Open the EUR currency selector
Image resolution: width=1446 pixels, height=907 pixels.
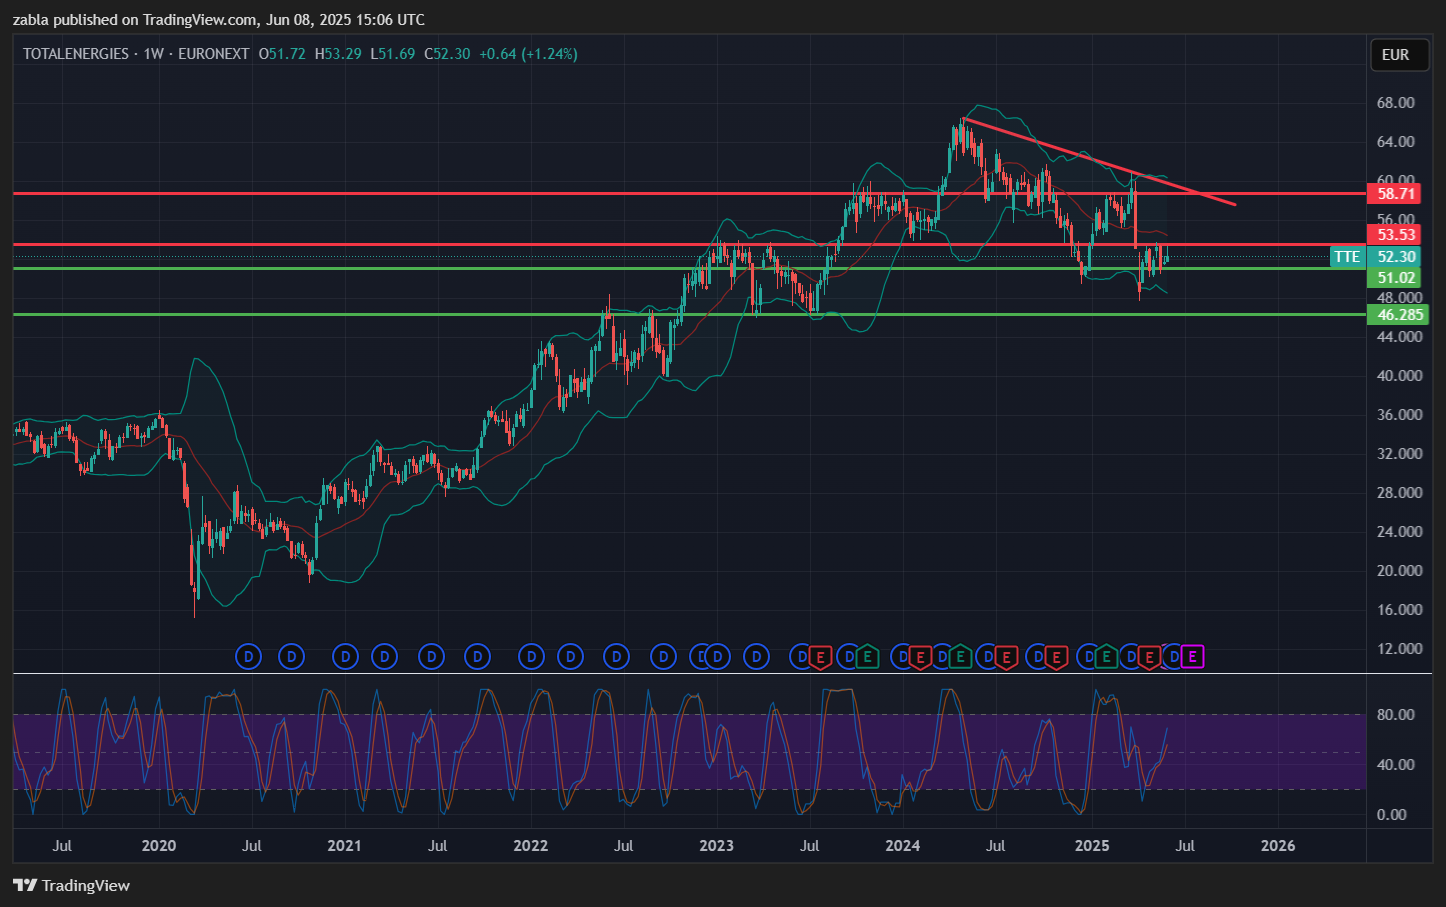click(1396, 55)
